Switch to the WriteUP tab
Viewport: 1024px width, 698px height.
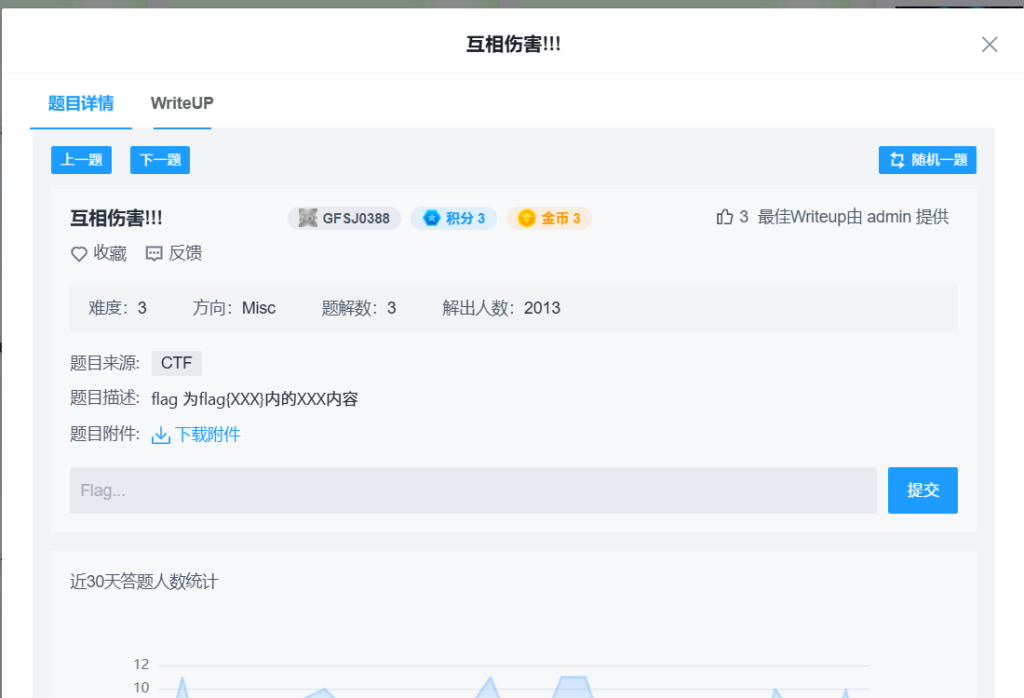click(x=182, y=103)
